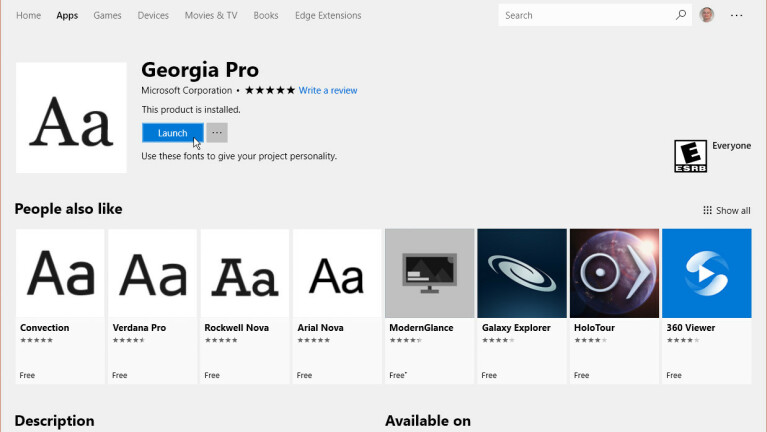Open the Arial Nova font tile image
The height and width of the screenshot is (432, 767).
coord(337,273)
